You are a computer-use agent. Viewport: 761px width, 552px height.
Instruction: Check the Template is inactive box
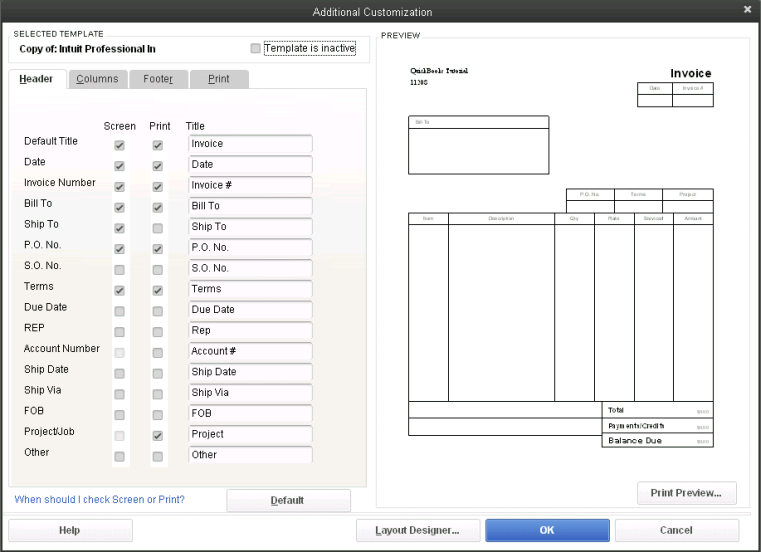255,48
